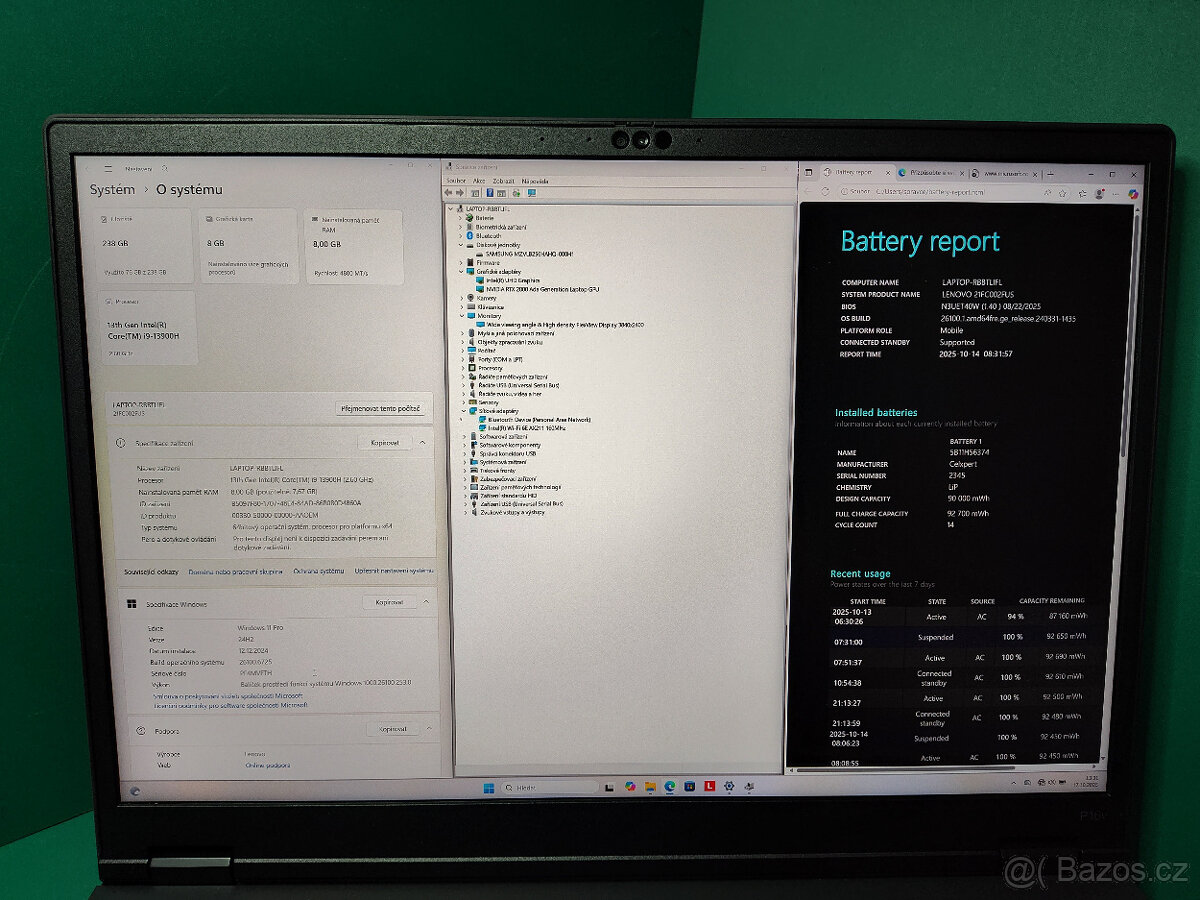The image size is (1200, 900).
Task: Click the help icon in Device Manager toolbar
Action: click(490, 193)
